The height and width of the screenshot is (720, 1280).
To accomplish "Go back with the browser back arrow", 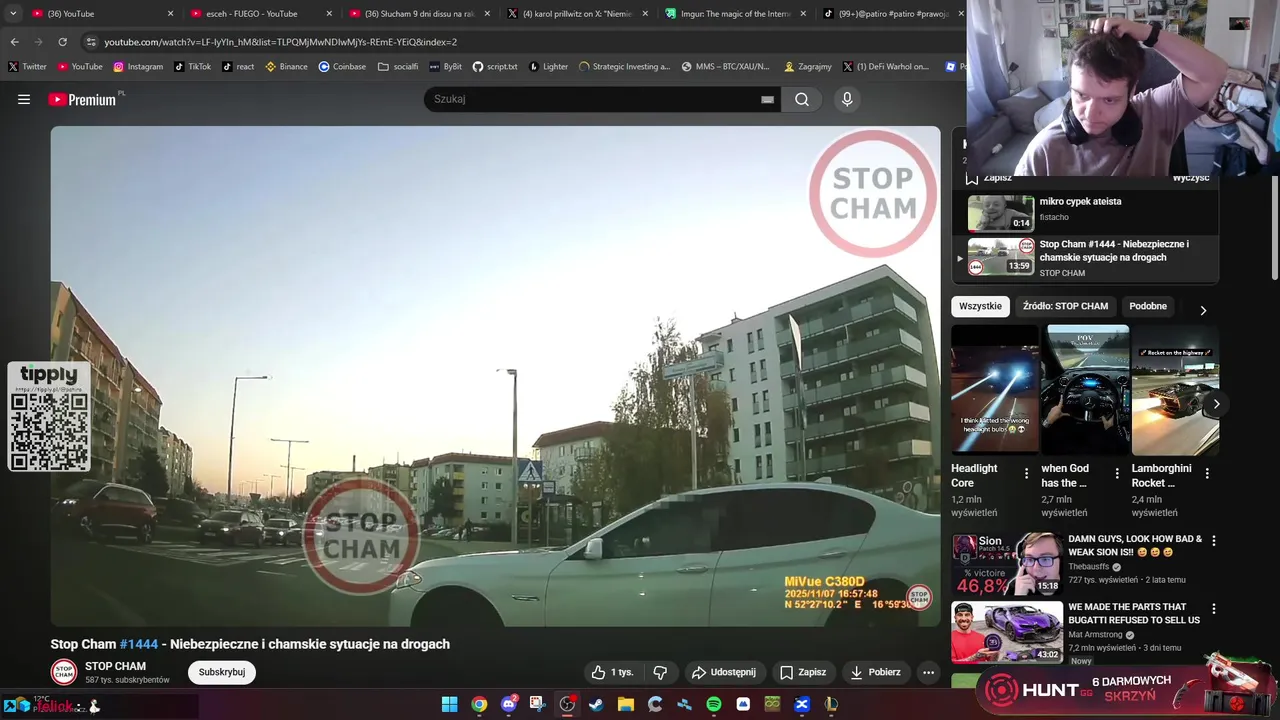I will [x=14, y=42].
